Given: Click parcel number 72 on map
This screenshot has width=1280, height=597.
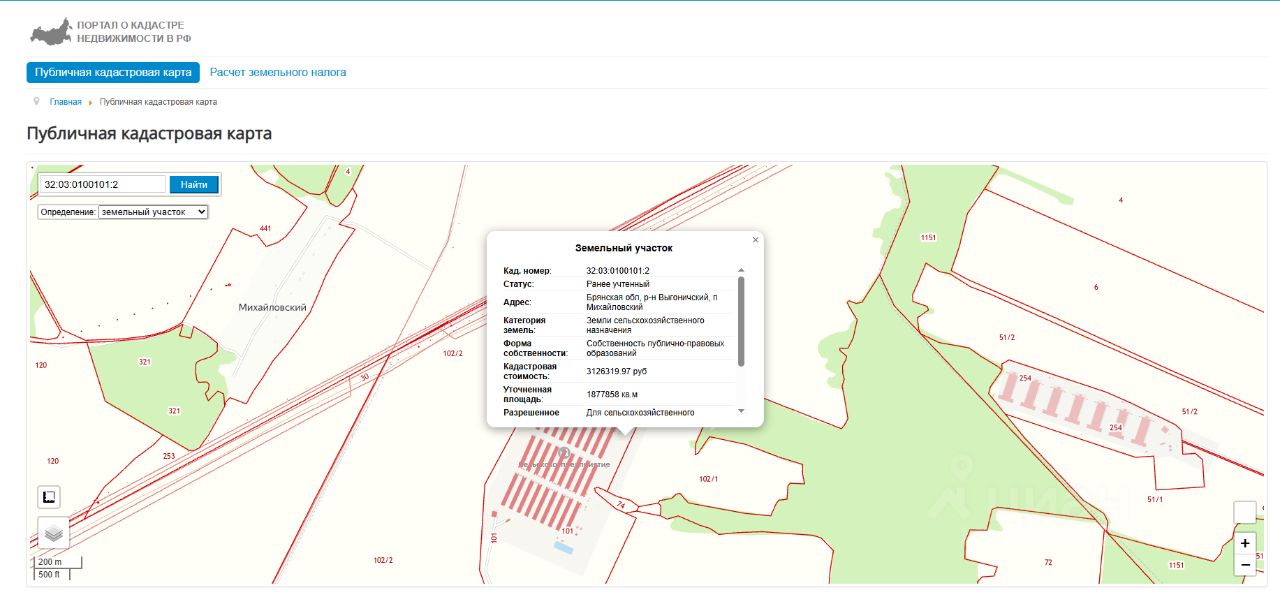Looking at the screenshot, I should click(1048, 562).
